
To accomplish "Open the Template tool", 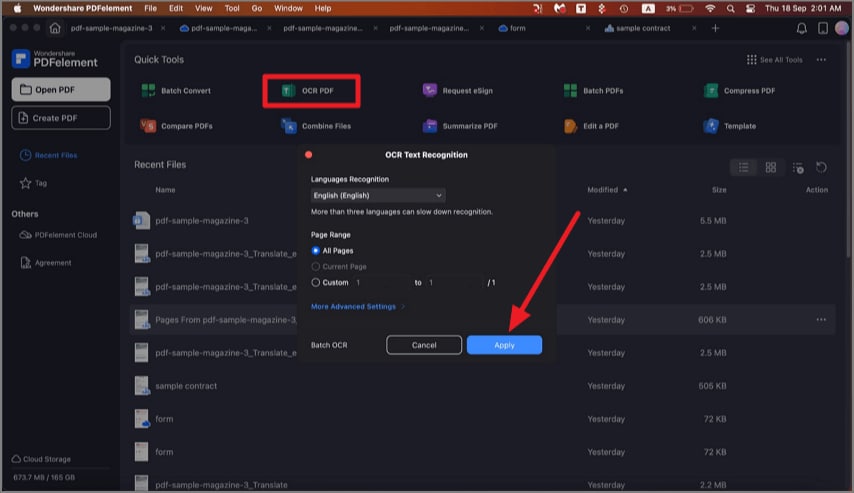I will pos(730,126).
